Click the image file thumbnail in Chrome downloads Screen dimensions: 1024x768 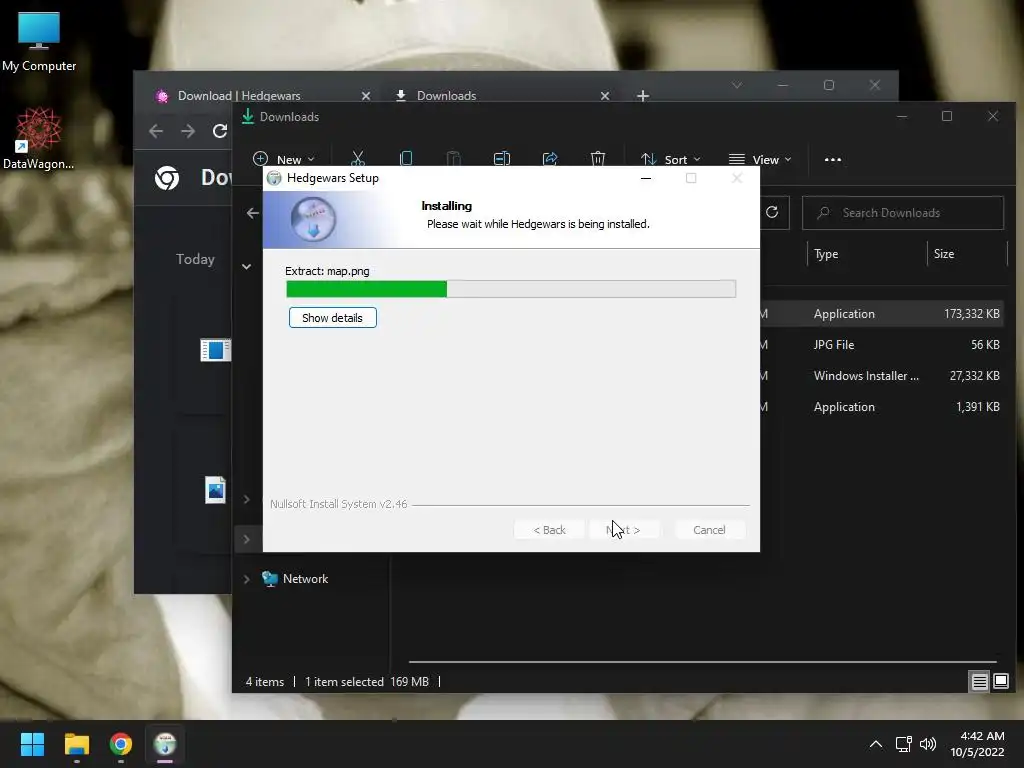point(215,490)
